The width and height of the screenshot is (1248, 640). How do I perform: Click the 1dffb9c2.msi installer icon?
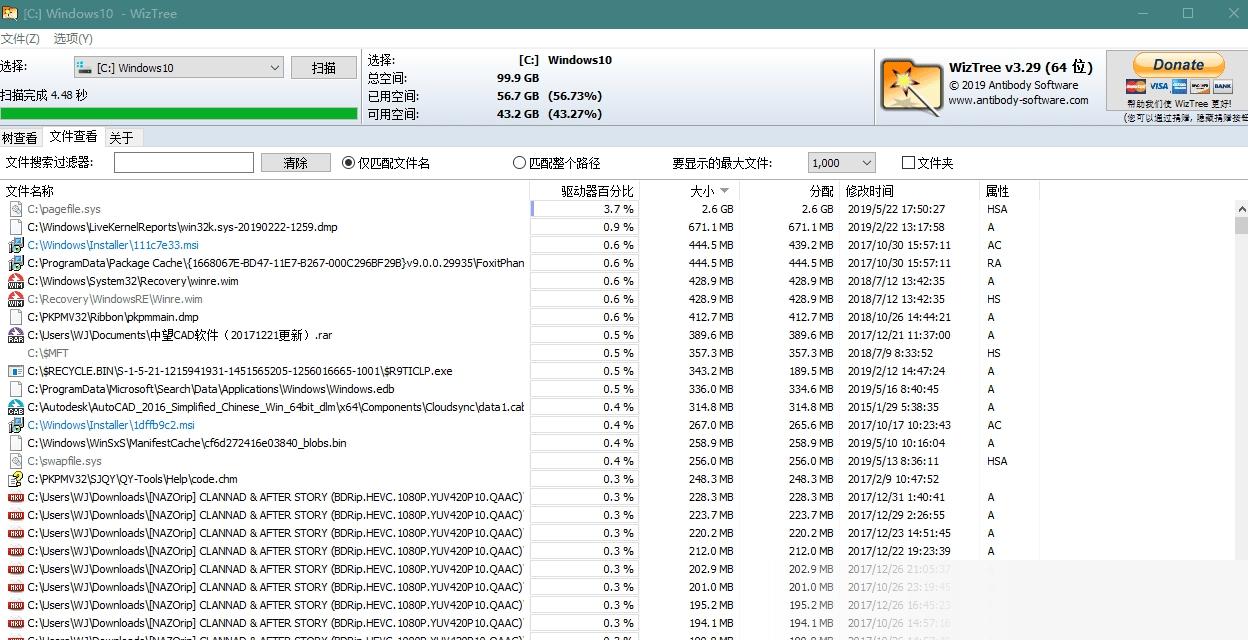click(x=15, y=425)
